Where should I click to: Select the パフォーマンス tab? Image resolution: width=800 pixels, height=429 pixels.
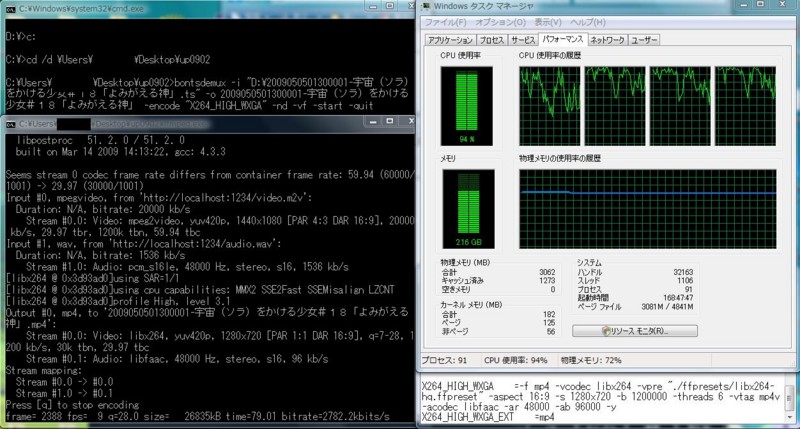tap(563, 39)
